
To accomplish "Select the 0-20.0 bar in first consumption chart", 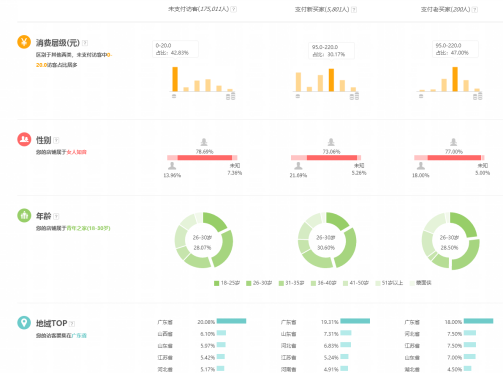I will [175, 79].
